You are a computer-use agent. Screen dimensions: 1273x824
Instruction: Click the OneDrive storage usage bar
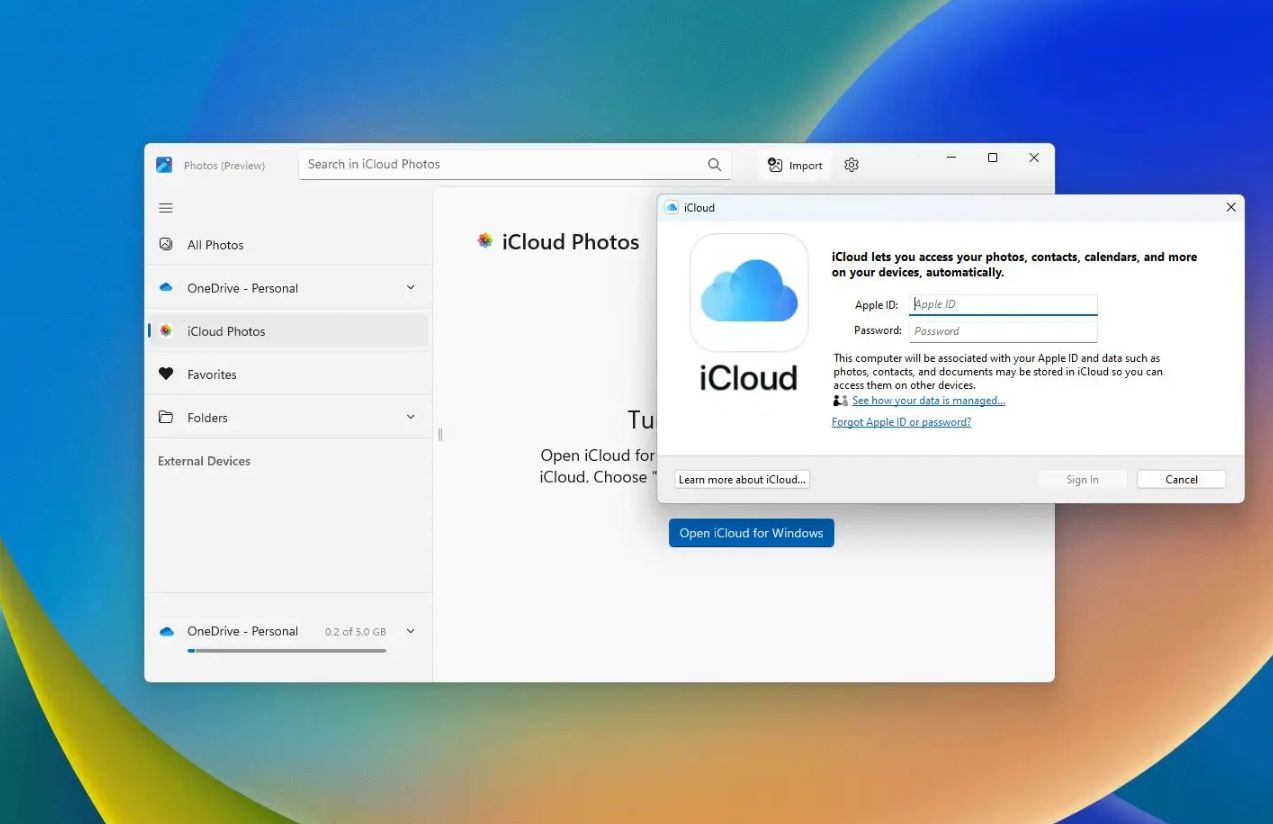[x=286, y=651]
